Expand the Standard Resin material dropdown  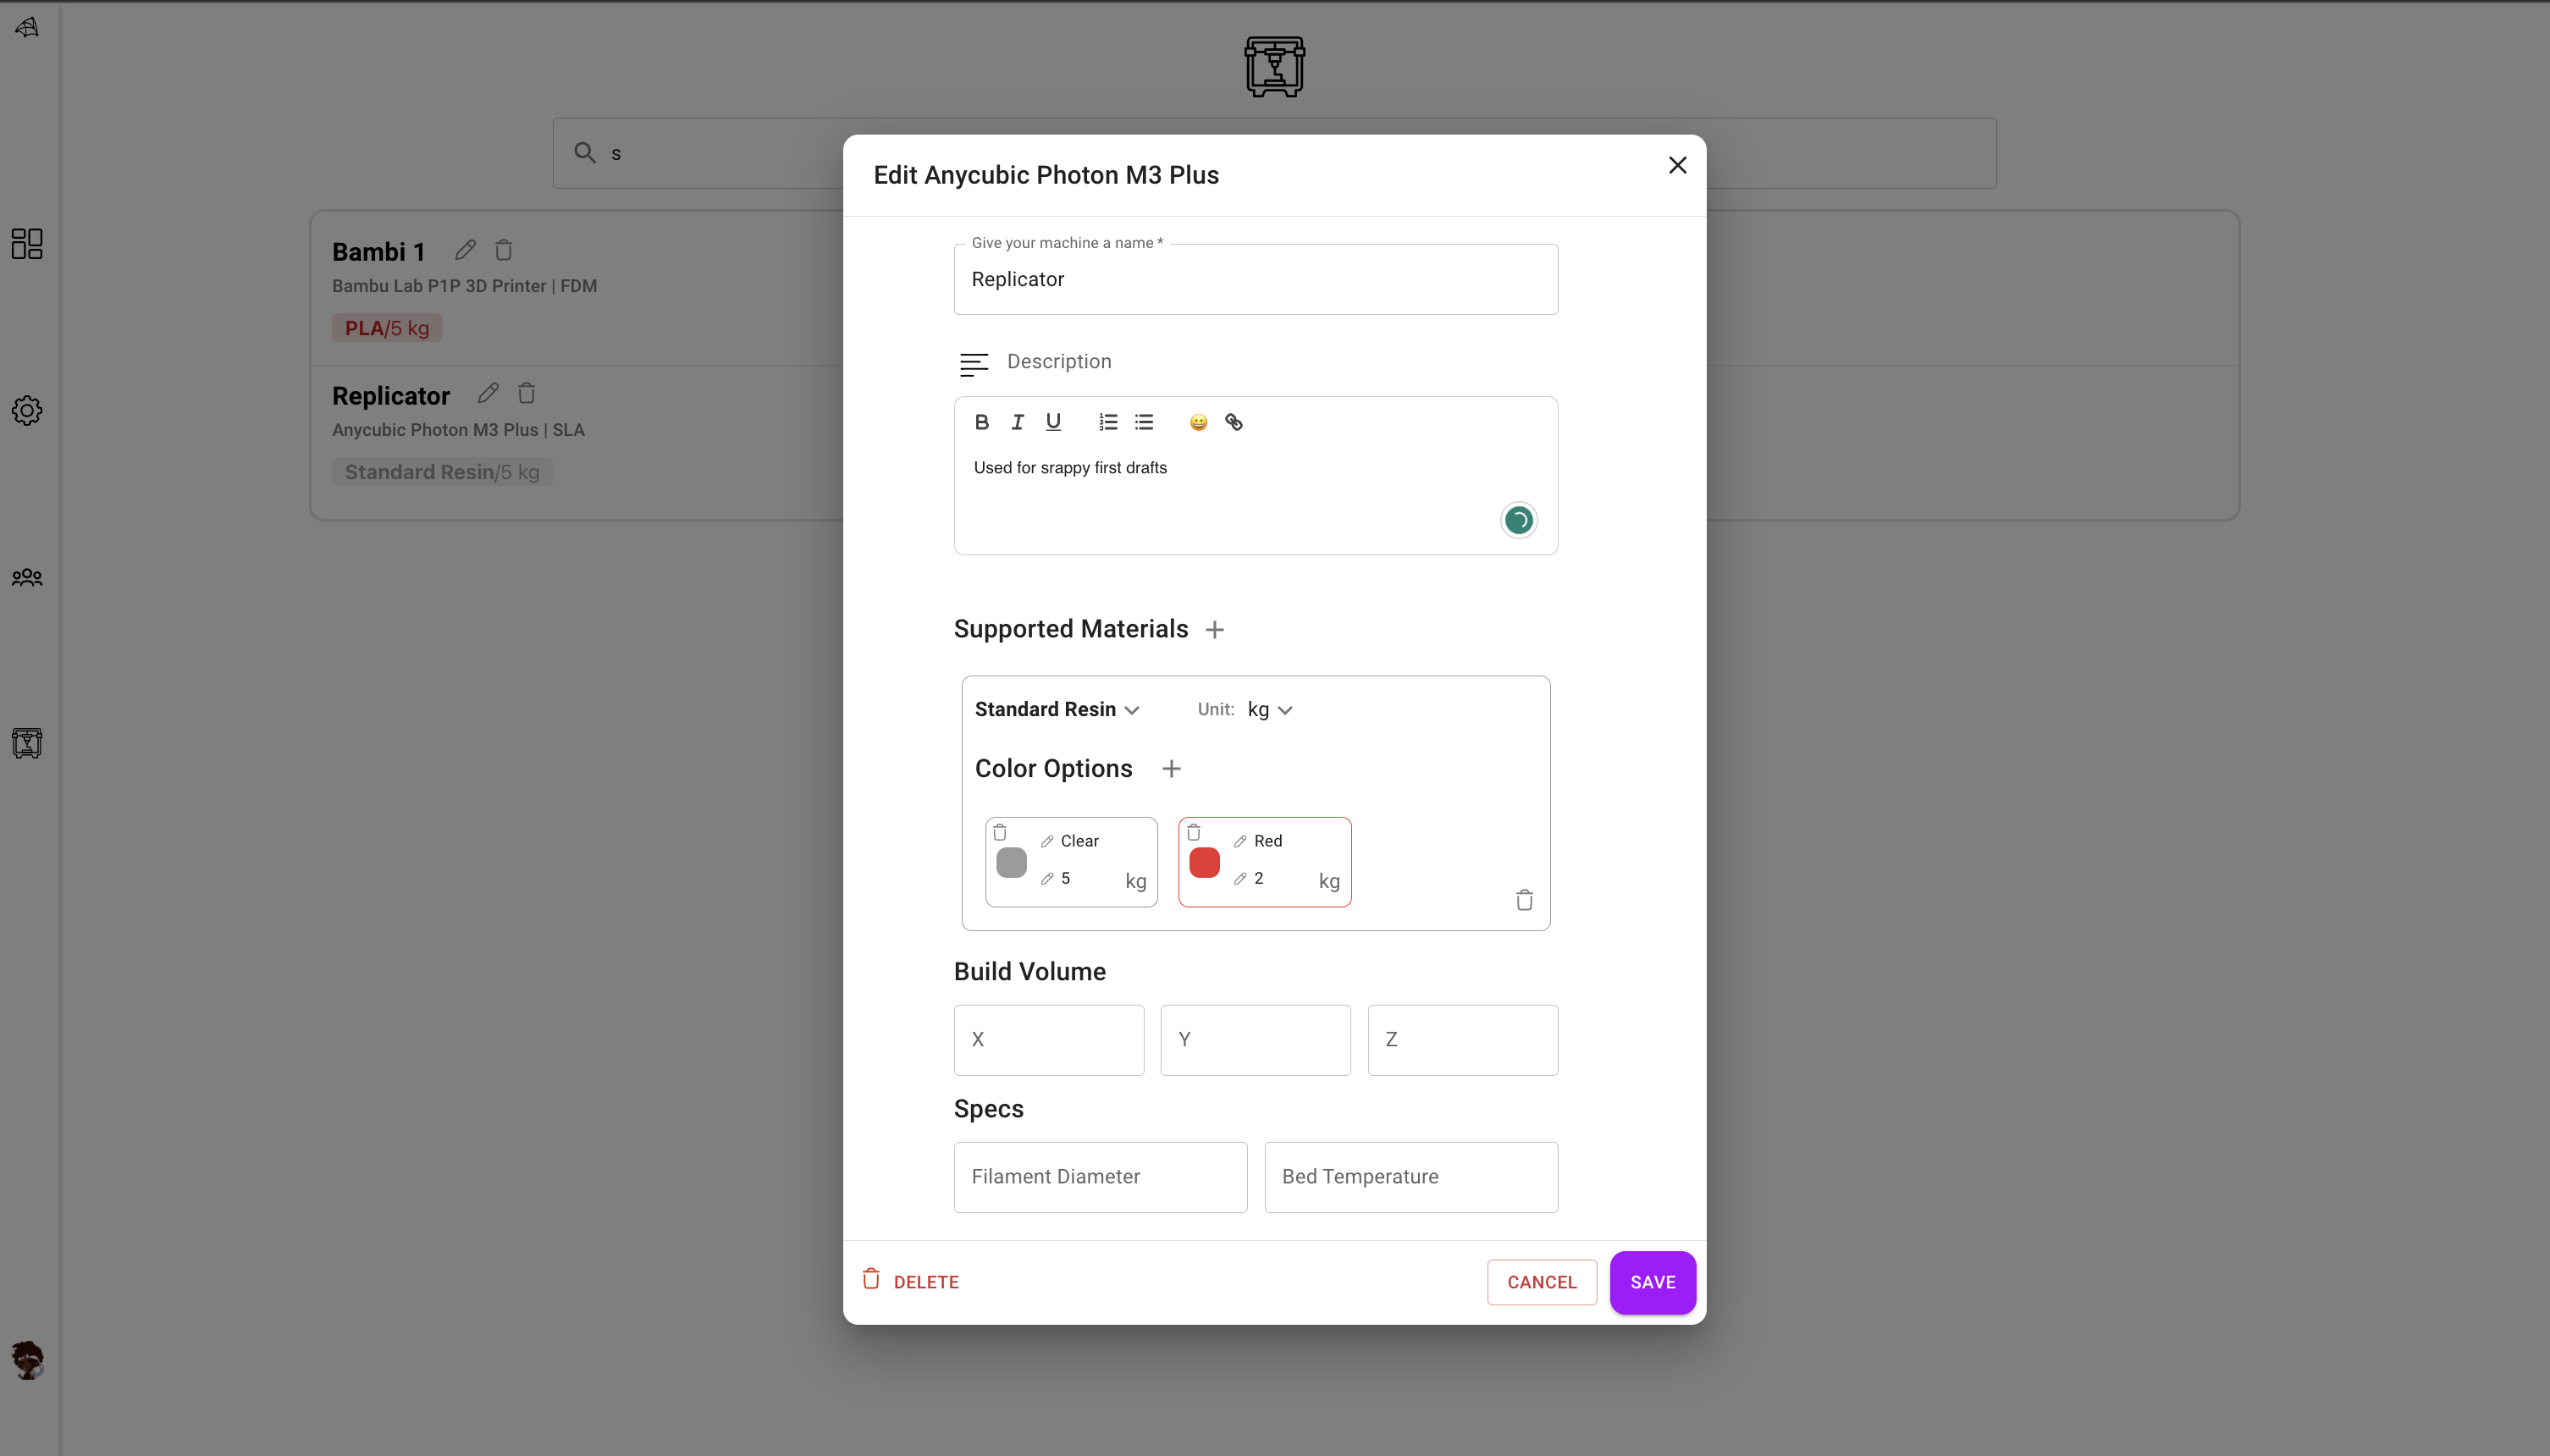1057,709
